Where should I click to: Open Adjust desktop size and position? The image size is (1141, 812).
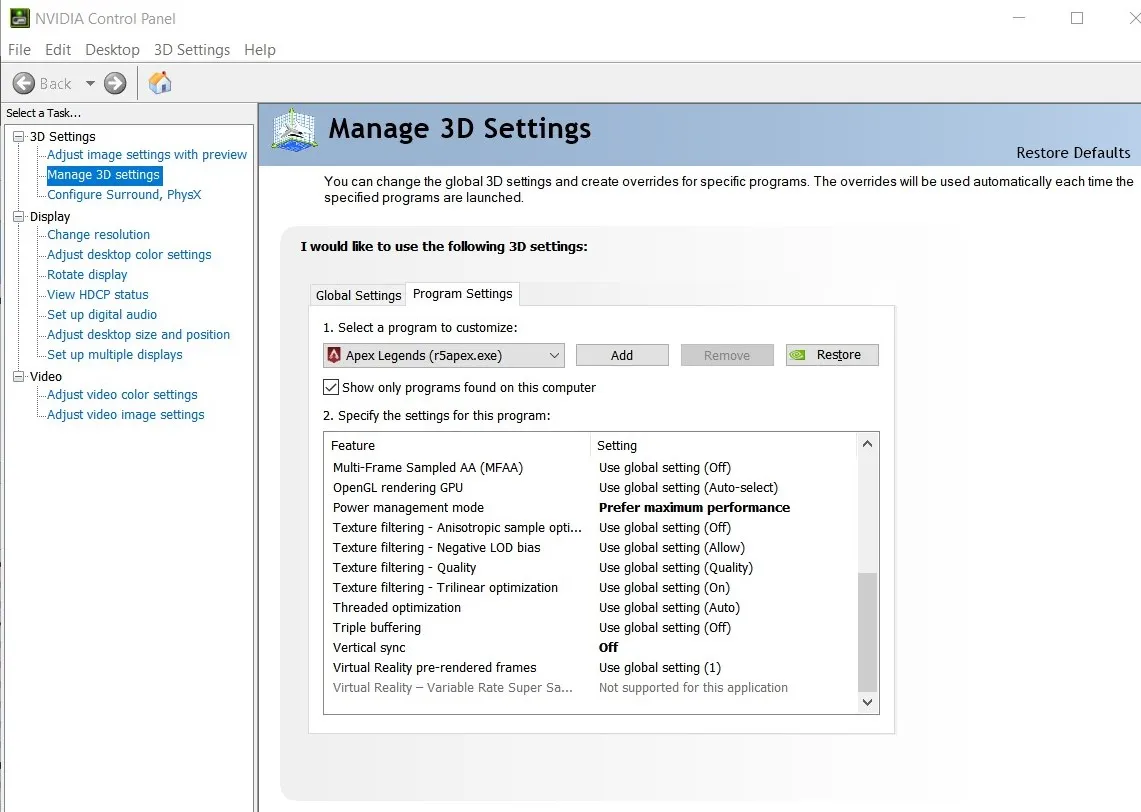(138, 335)
